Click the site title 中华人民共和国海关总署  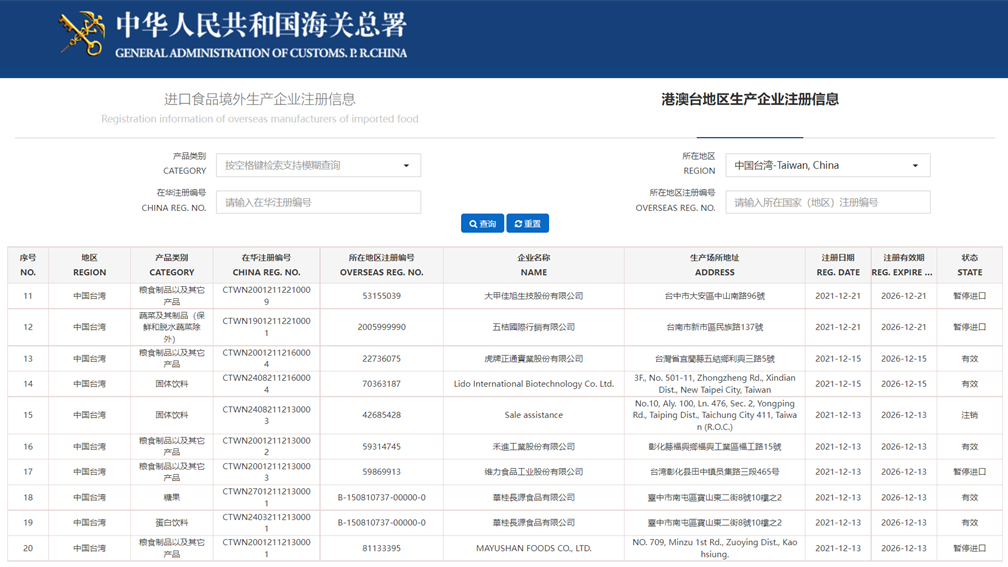click(x=261, y=25)
